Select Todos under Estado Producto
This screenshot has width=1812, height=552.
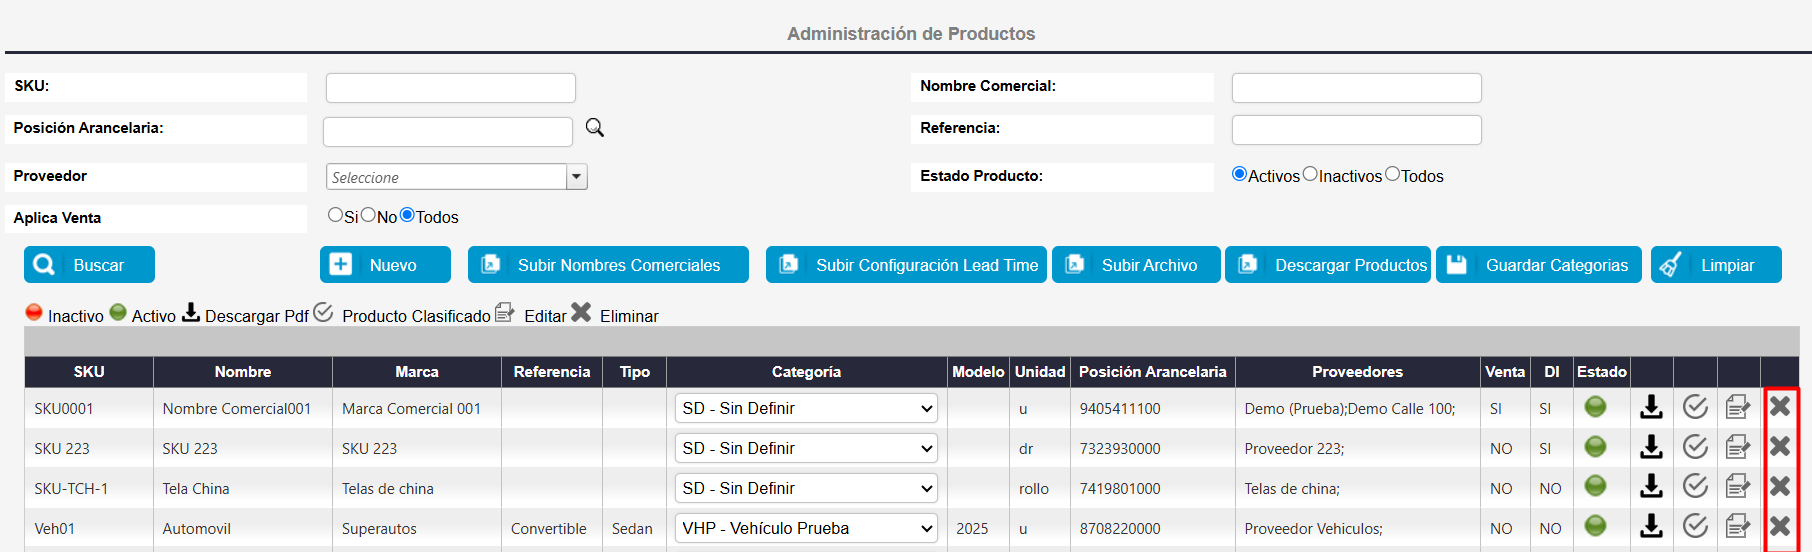1392,174
